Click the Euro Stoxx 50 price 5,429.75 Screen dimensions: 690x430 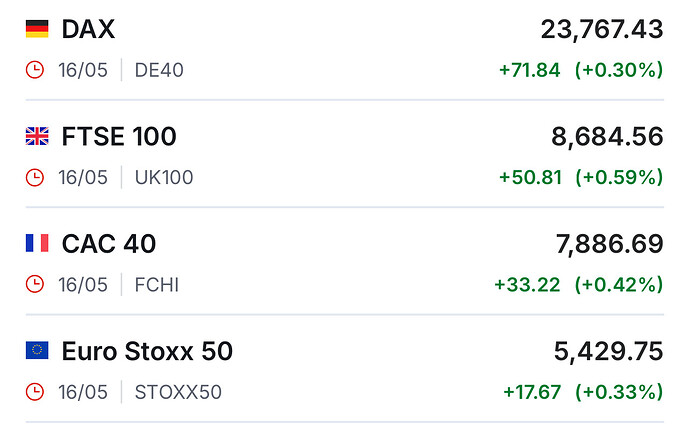608,351
